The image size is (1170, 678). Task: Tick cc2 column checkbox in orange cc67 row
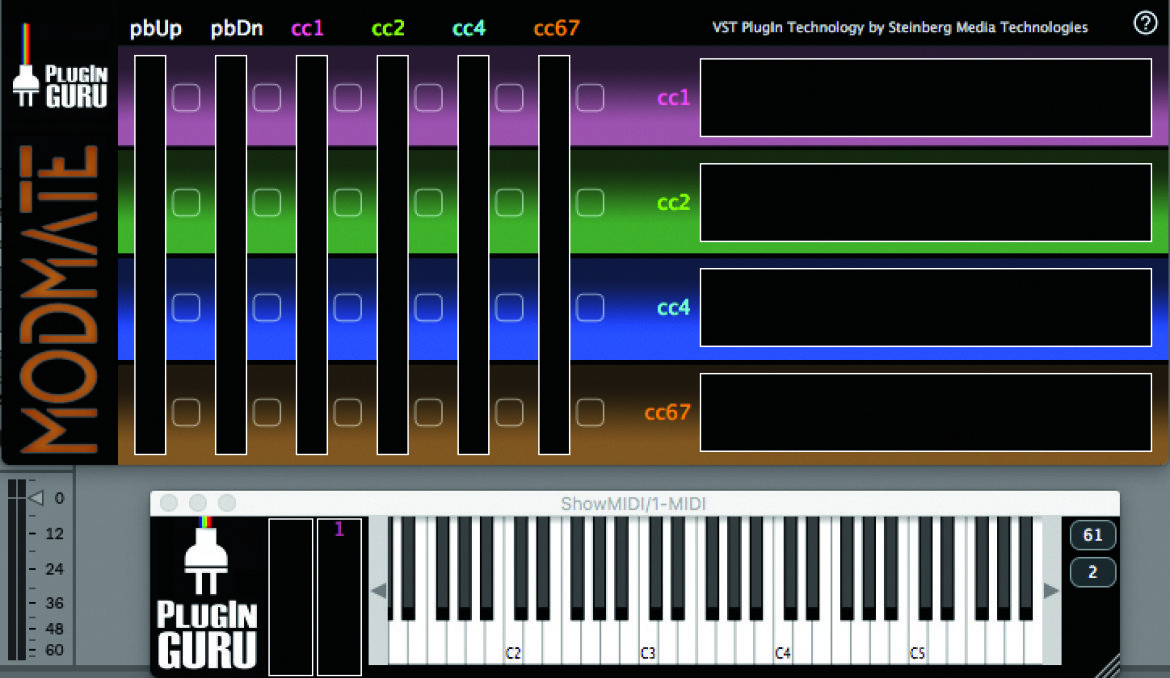click(428, 412)
